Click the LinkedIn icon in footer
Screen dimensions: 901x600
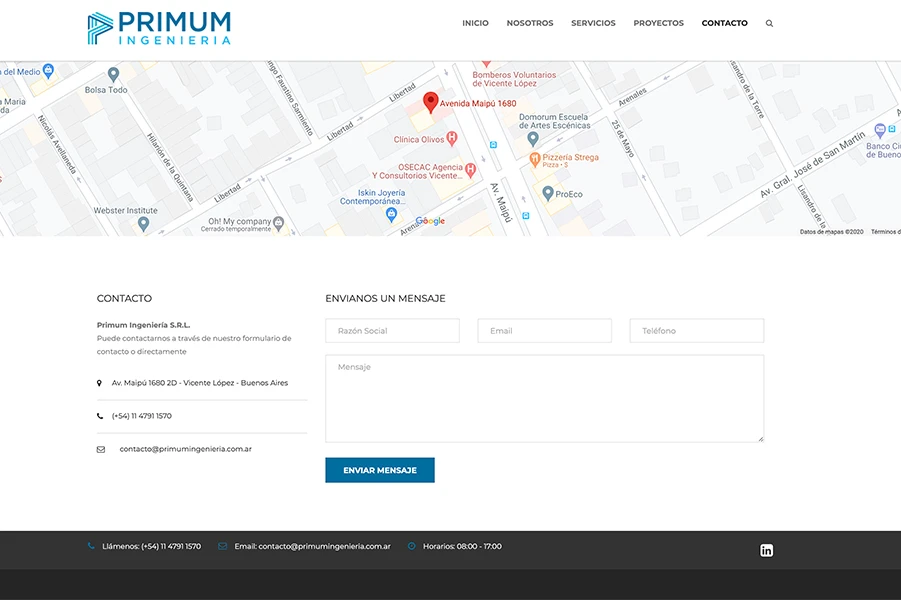coord(766,550)
